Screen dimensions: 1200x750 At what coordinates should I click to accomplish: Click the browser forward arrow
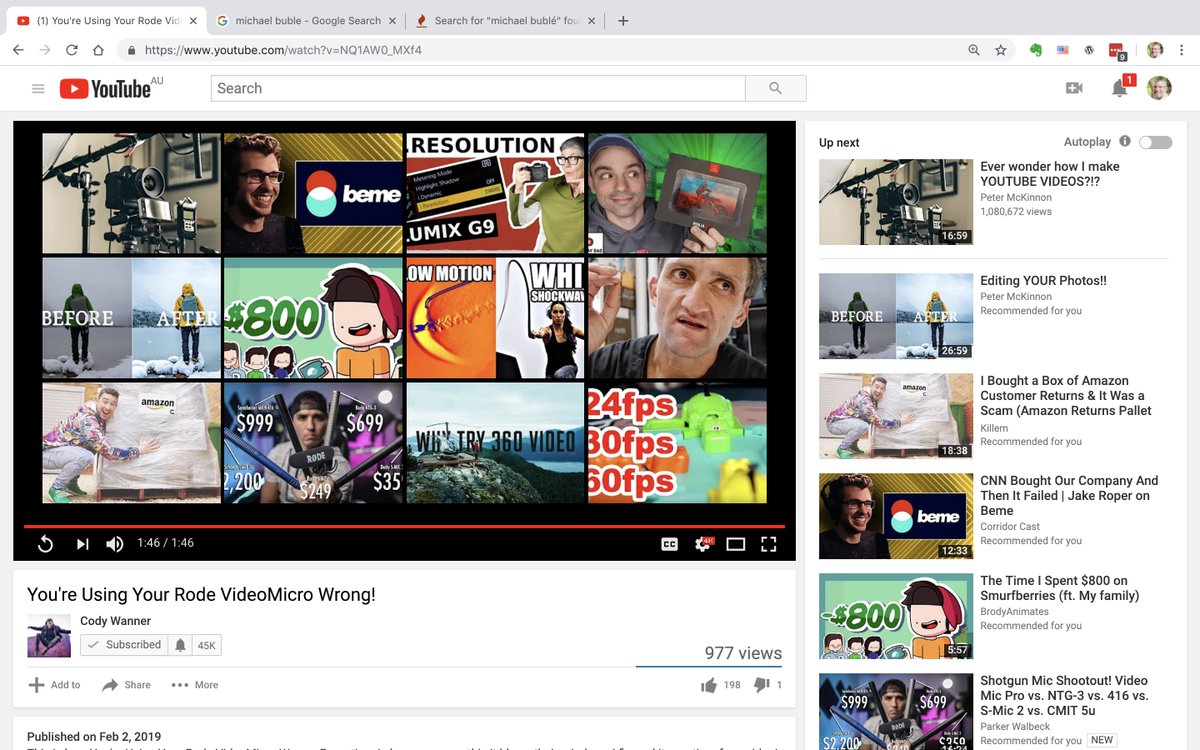pyautogui.click(x=45, y=49)
